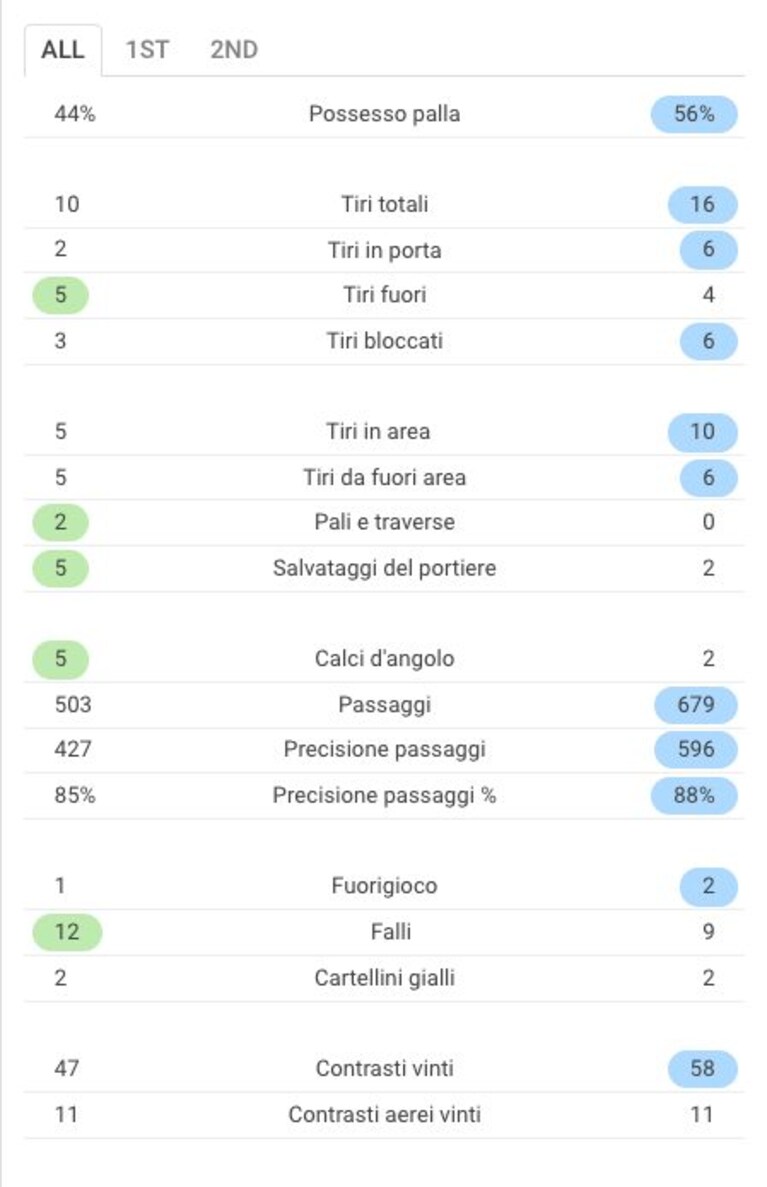Select the 2ND half tab
Image resolution: width=767 pixels, height=1187 pixels.
[x=234, y=50]
